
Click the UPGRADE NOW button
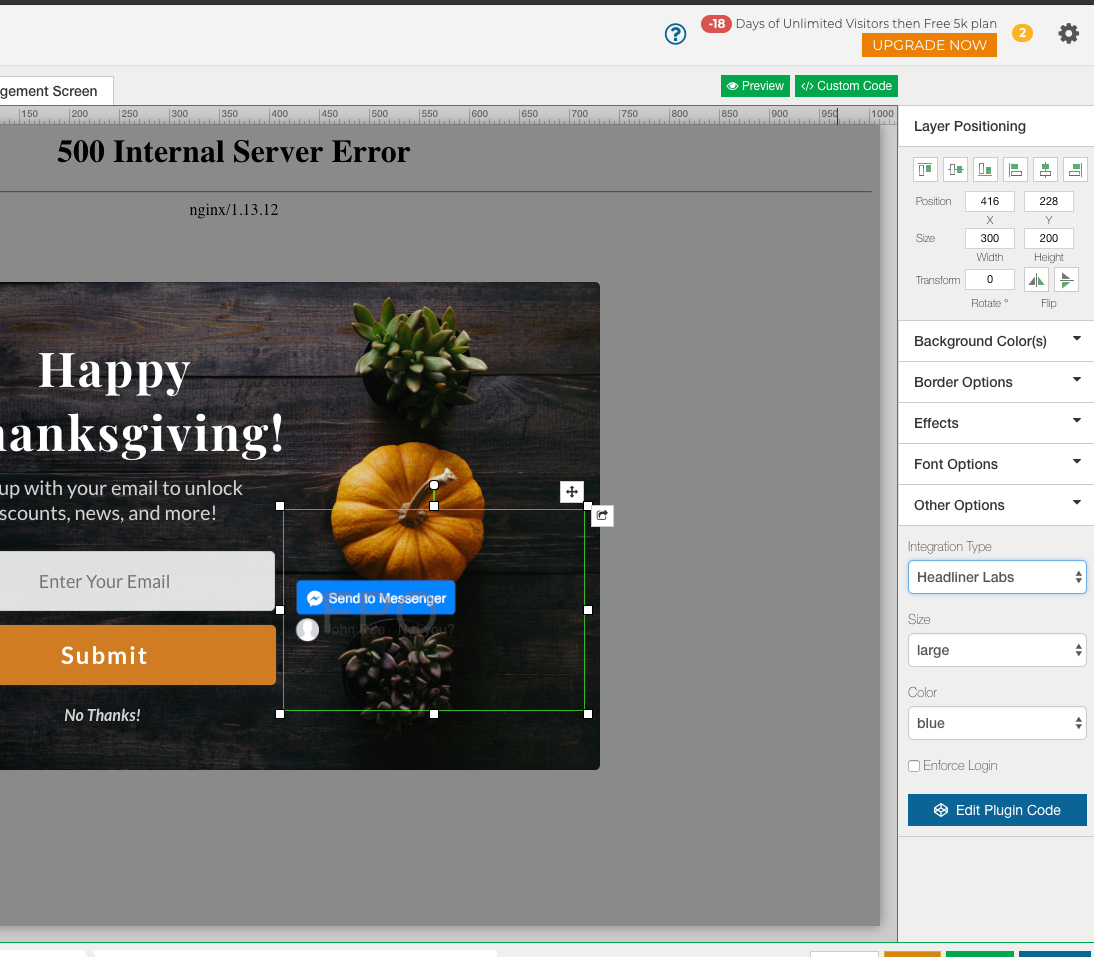coord(929,45)
